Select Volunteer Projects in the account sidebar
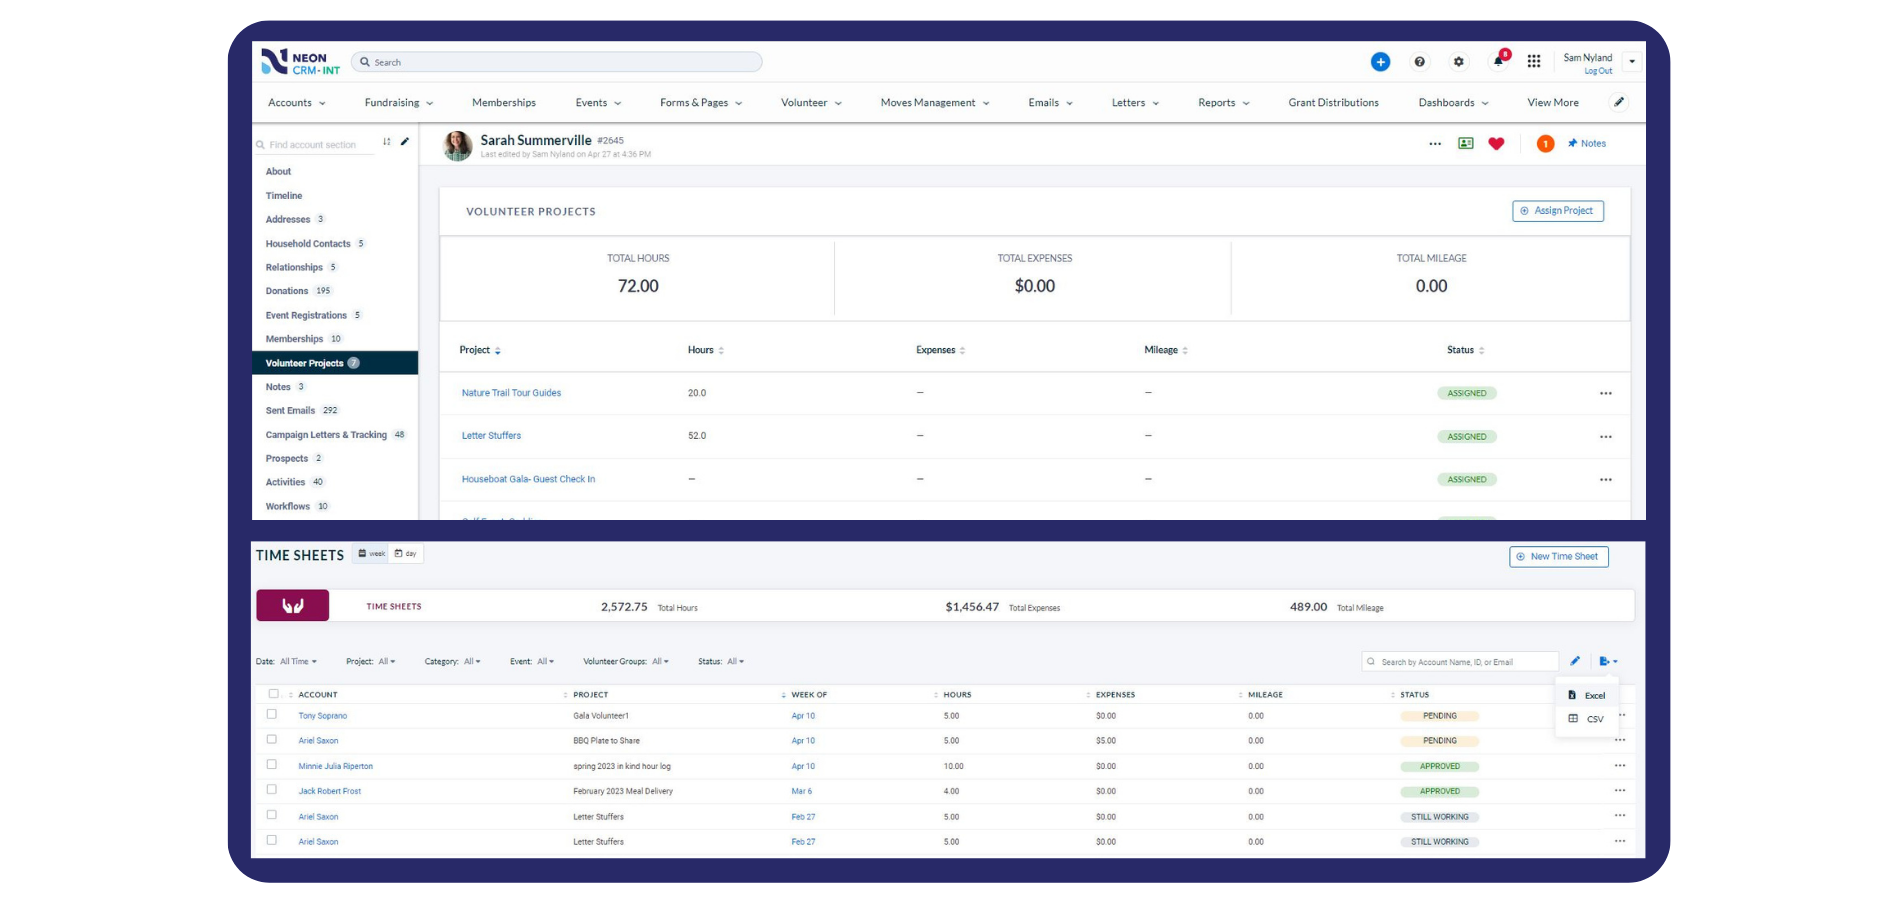The height and width of the screenshot is (903, 1898). 304,362
